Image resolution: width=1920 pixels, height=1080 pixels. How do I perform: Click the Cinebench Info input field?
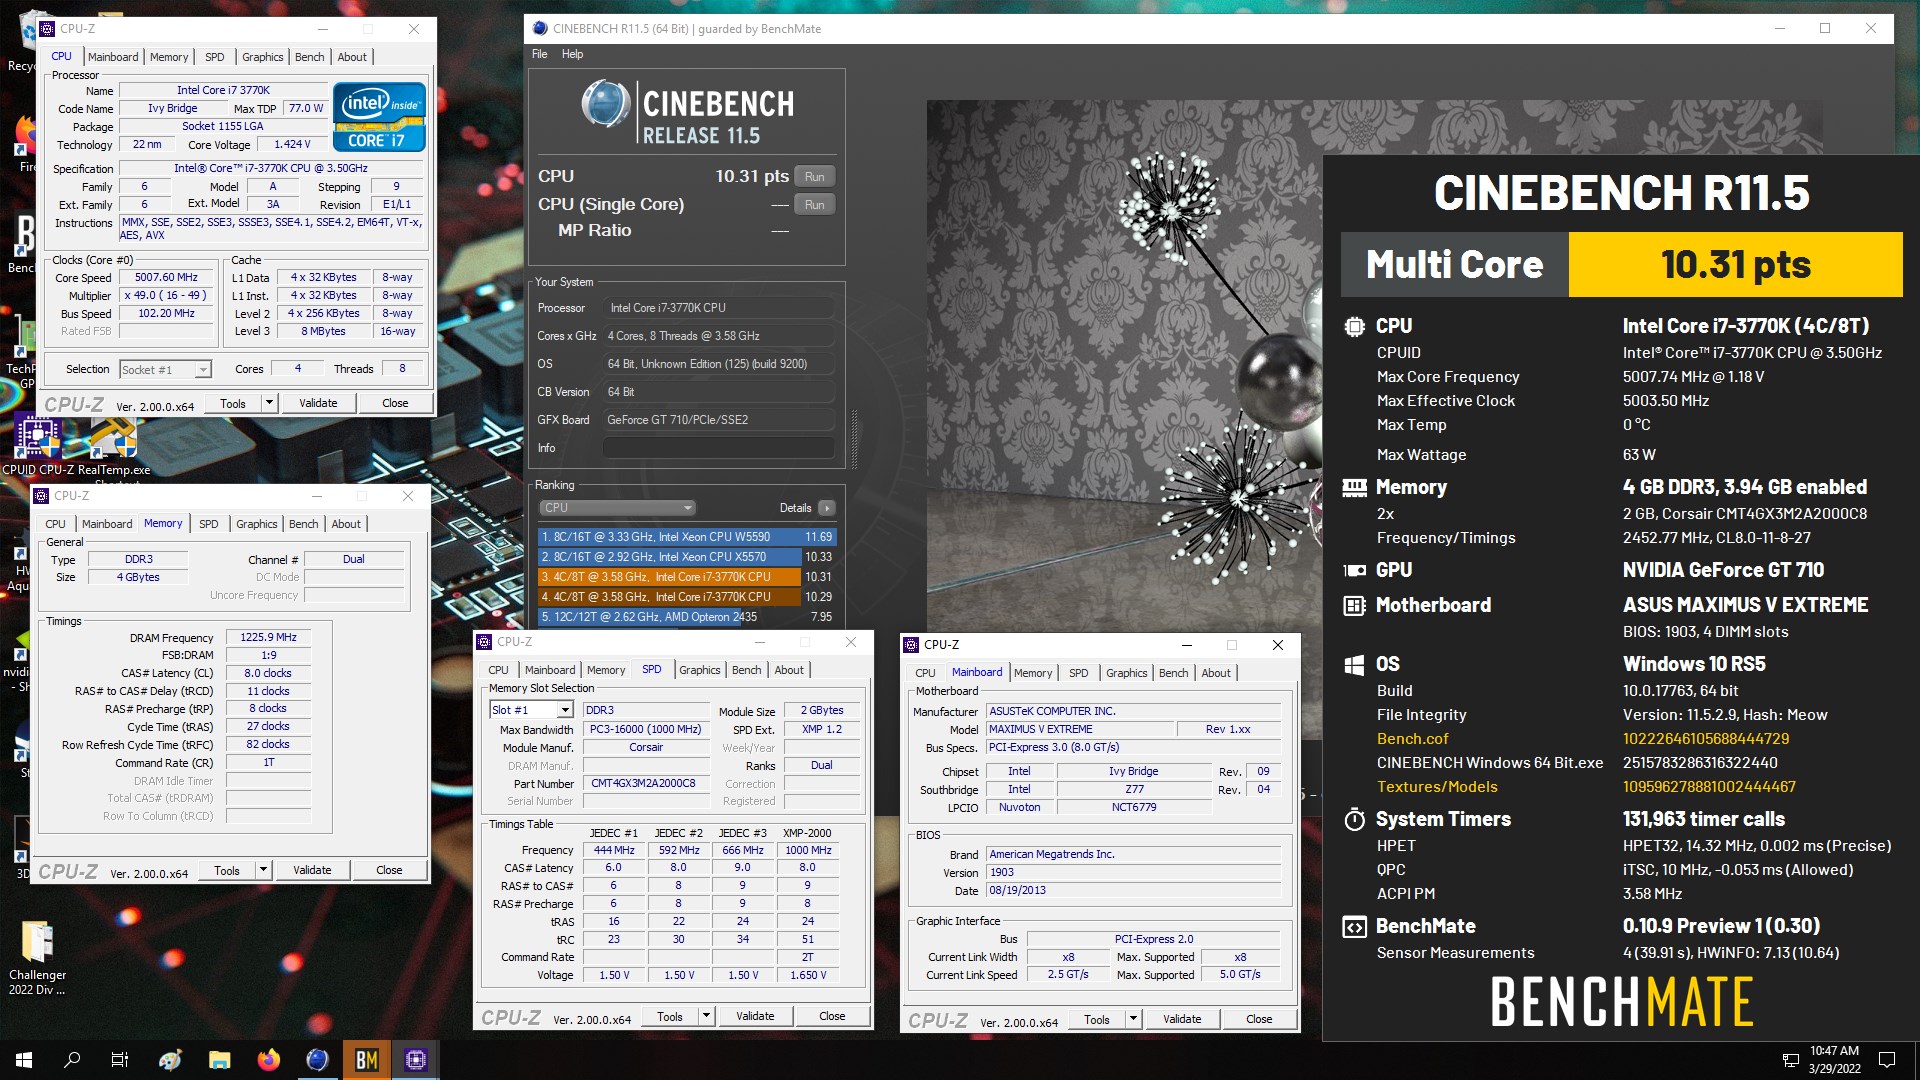click(718, 448)
